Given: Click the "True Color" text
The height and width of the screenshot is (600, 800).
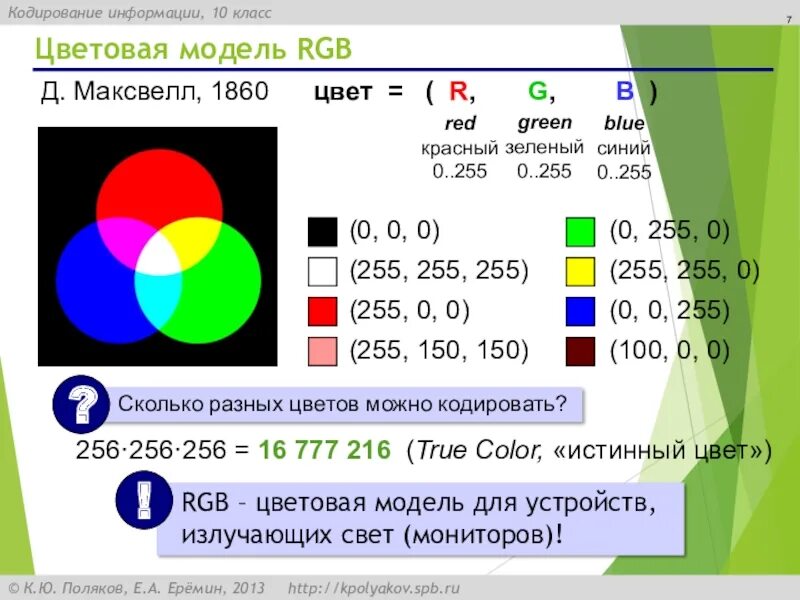Looking at the screenshot, I should [x=478, y=450].
